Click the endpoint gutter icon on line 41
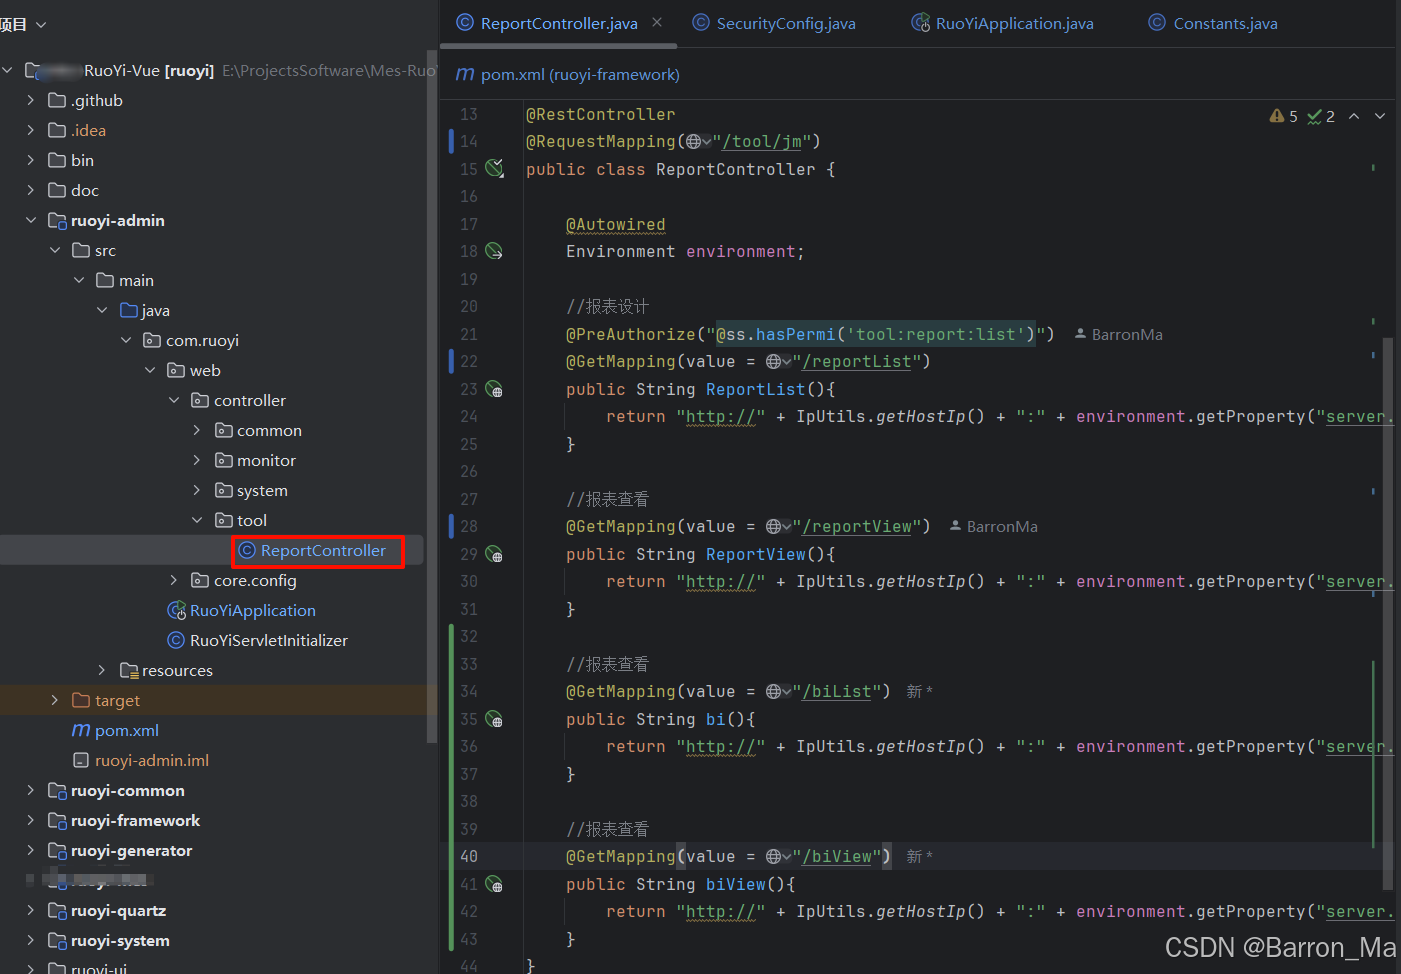This screenshot has width=1401, height=974. click(494, 884)
